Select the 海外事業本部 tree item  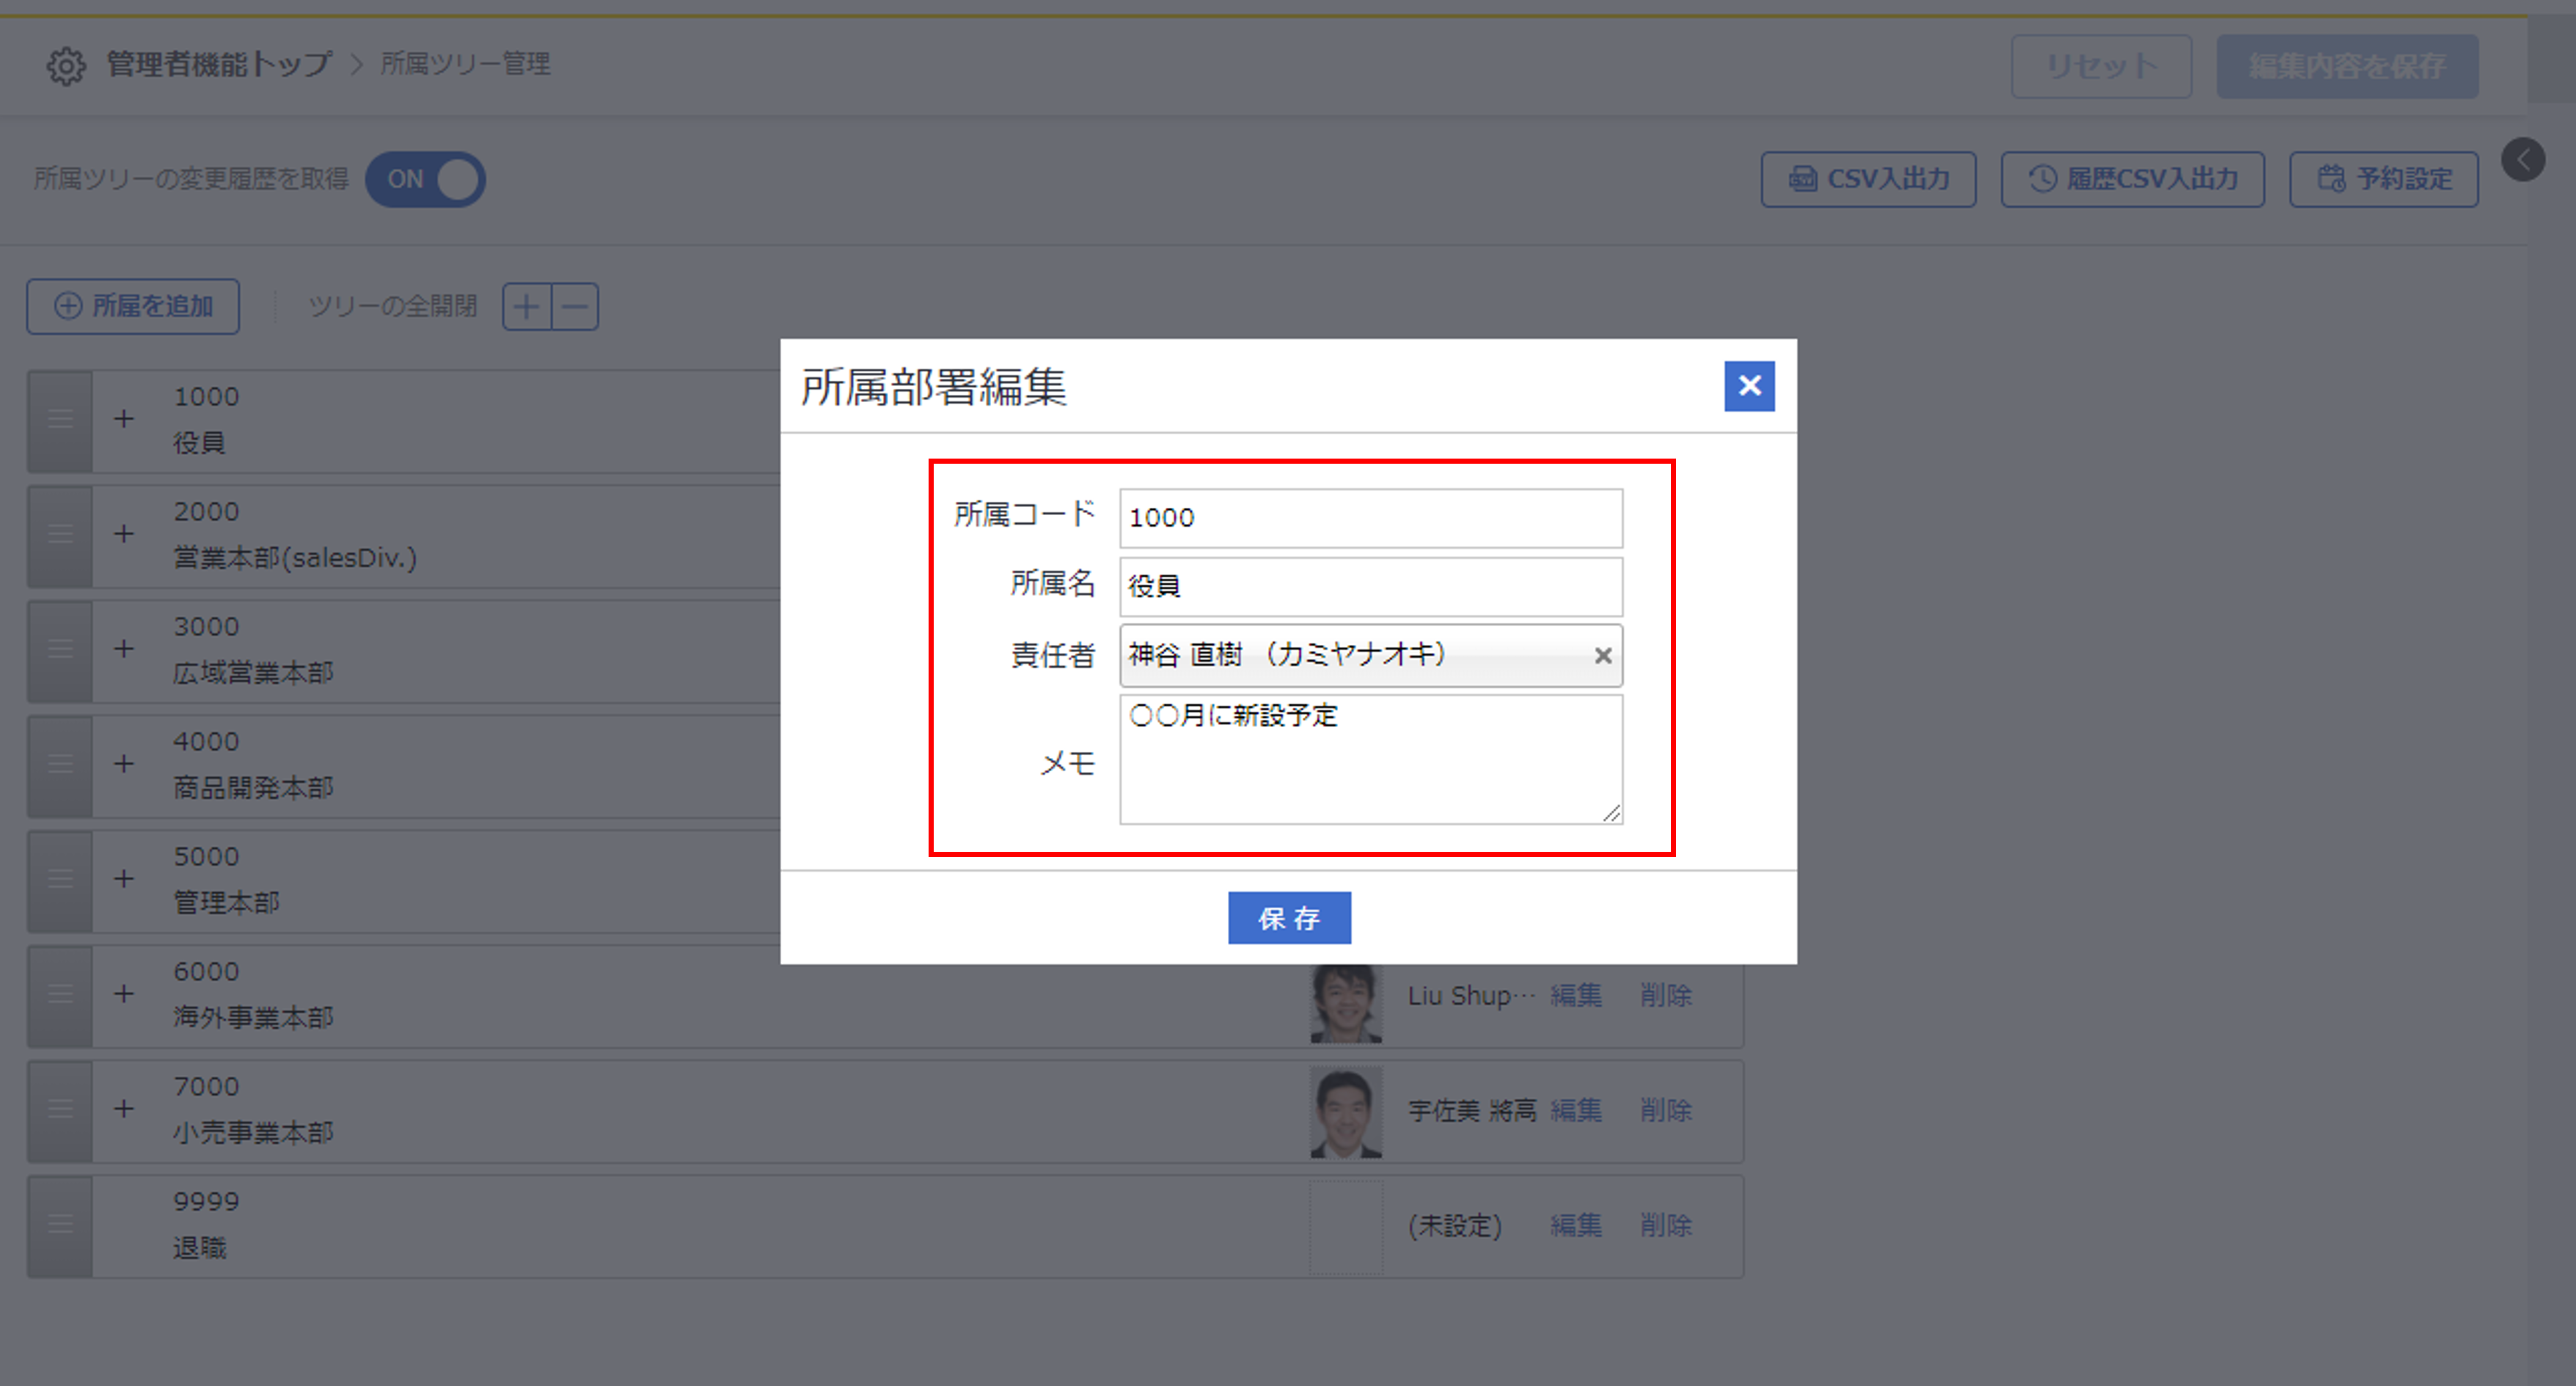253,1018
